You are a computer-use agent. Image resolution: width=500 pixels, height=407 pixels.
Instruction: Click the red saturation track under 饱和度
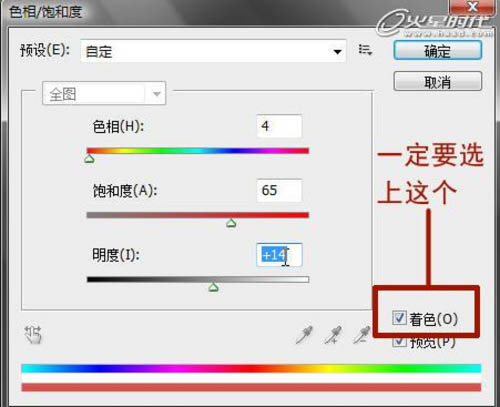click(198, 215)
